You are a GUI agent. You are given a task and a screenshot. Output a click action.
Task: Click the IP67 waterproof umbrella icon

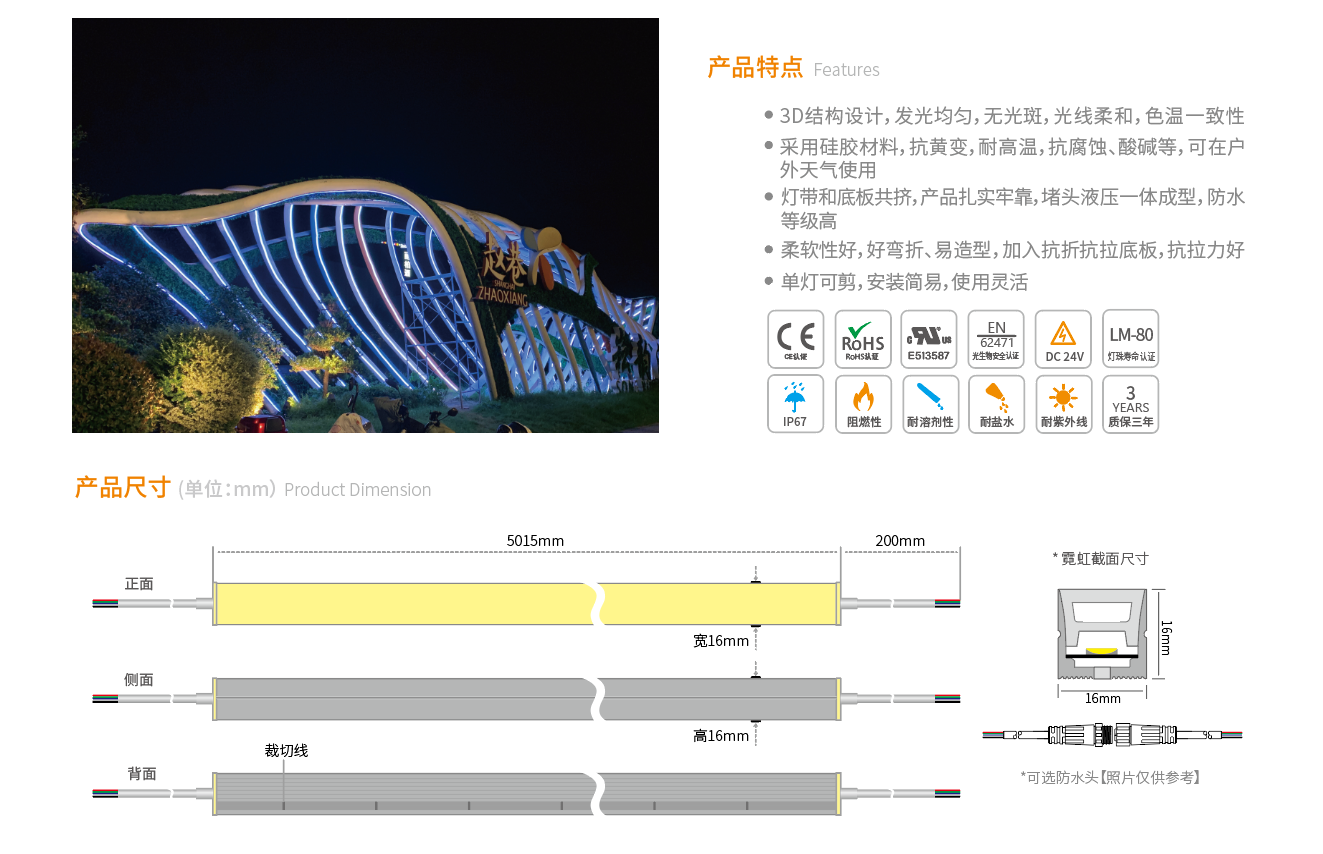[796, 404]
